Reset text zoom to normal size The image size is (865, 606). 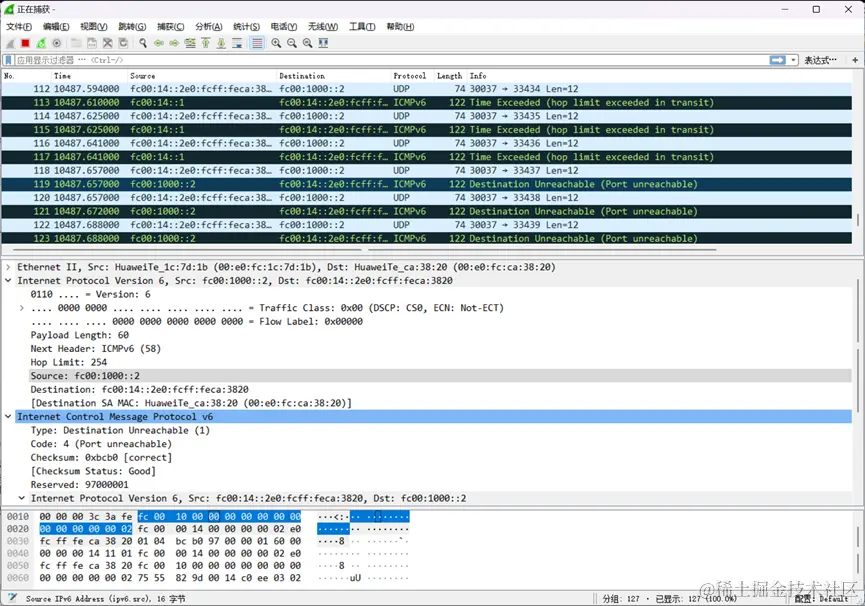(308, 43)
